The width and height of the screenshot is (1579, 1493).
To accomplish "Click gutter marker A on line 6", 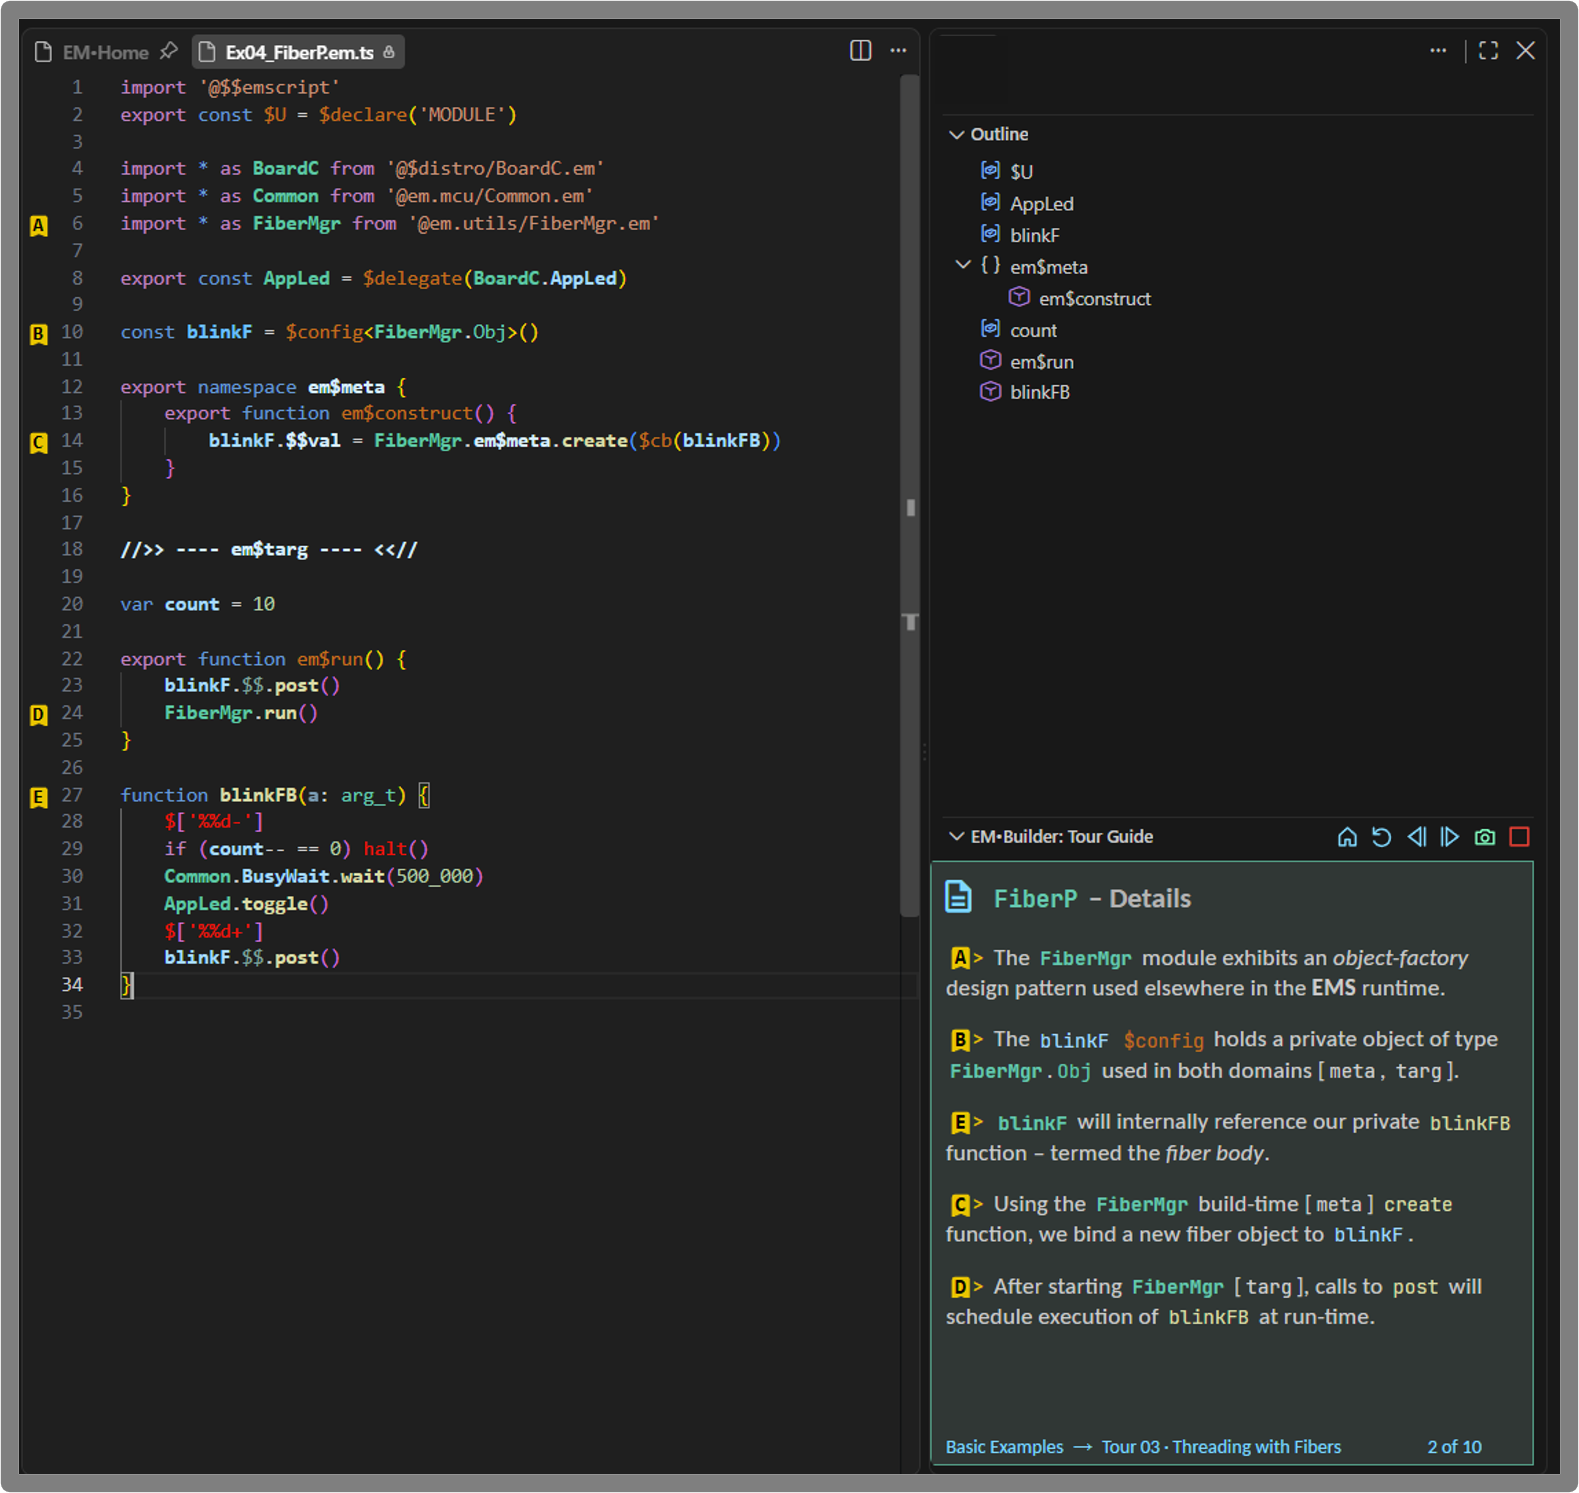I will 38,226.
